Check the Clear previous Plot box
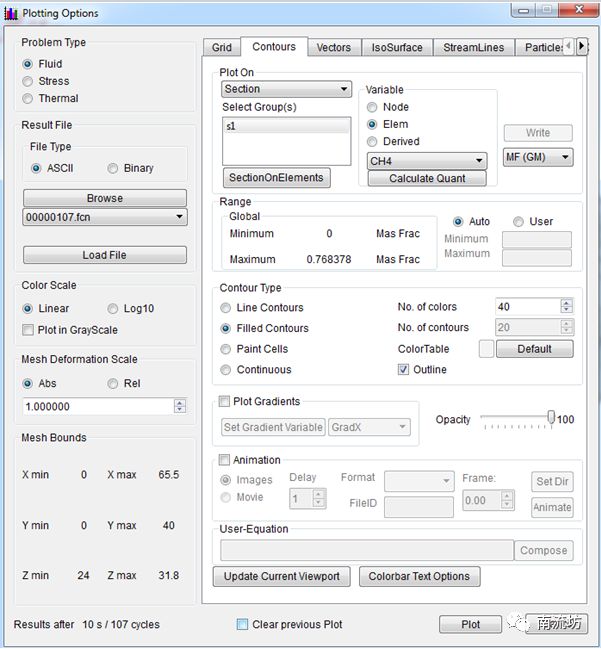601x649 pixels. click(242, 625)
